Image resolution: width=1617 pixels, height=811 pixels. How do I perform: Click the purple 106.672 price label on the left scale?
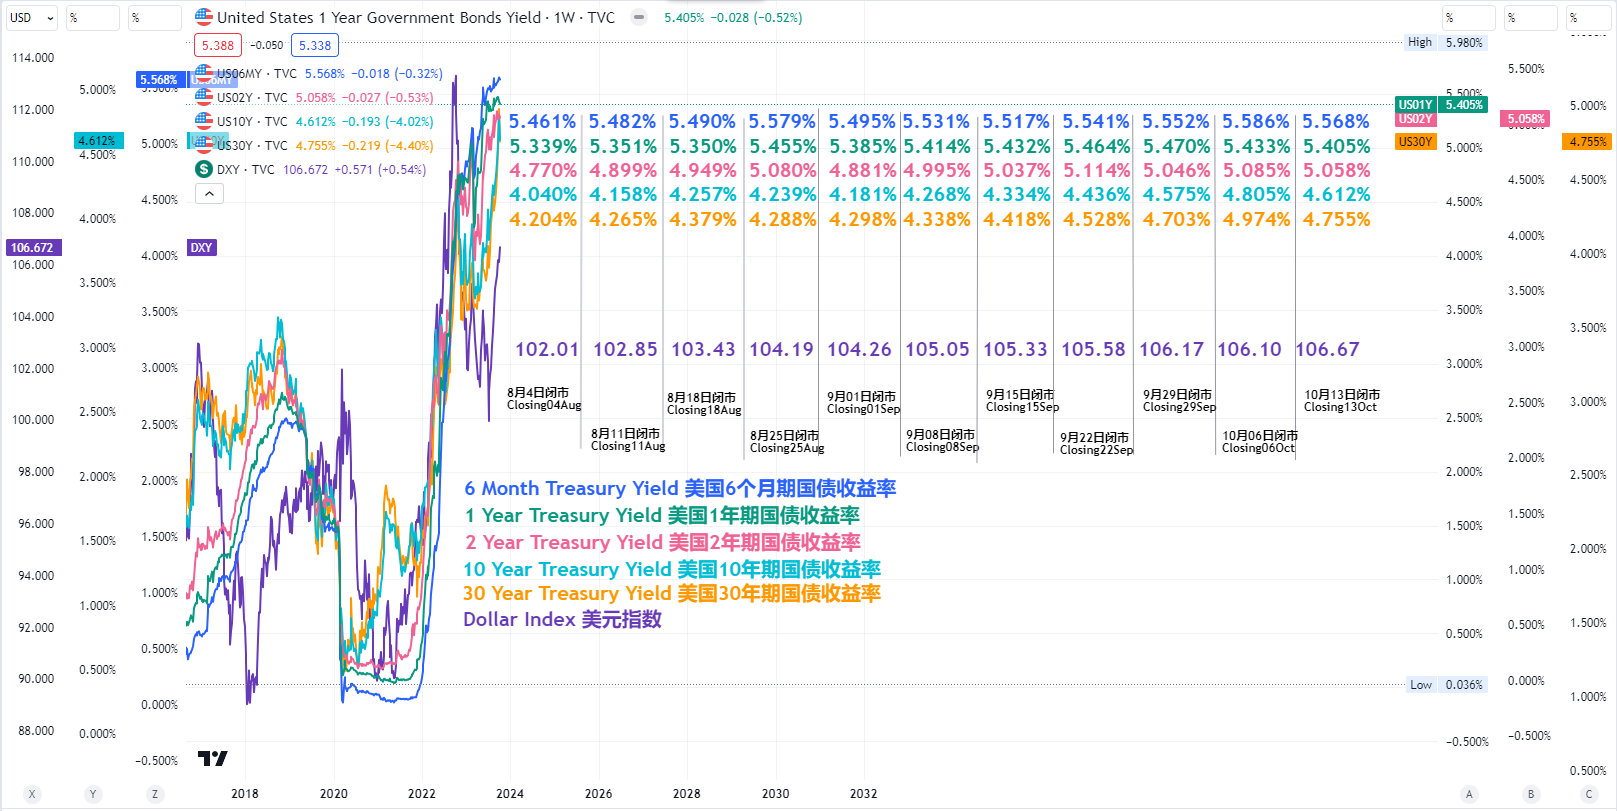(32, 248)
